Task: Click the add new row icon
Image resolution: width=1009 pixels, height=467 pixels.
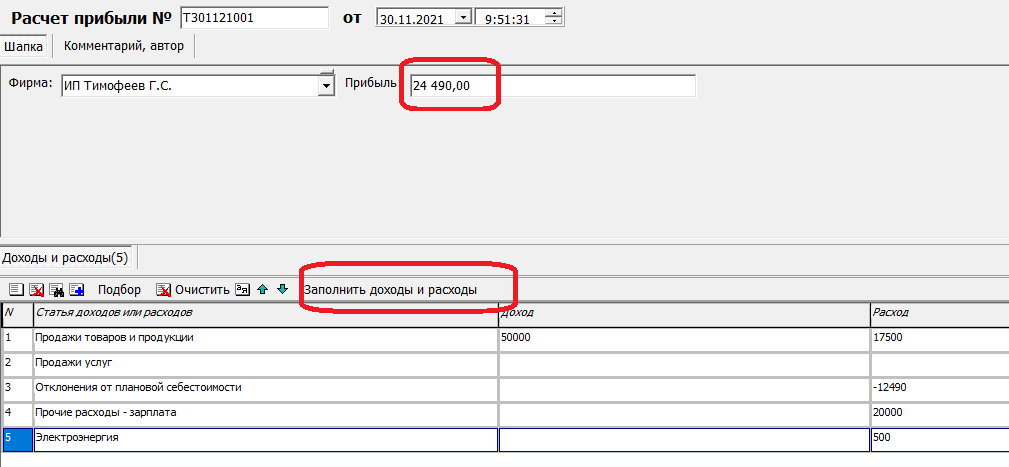Action: pyautogui.click(x=16, y=290)
